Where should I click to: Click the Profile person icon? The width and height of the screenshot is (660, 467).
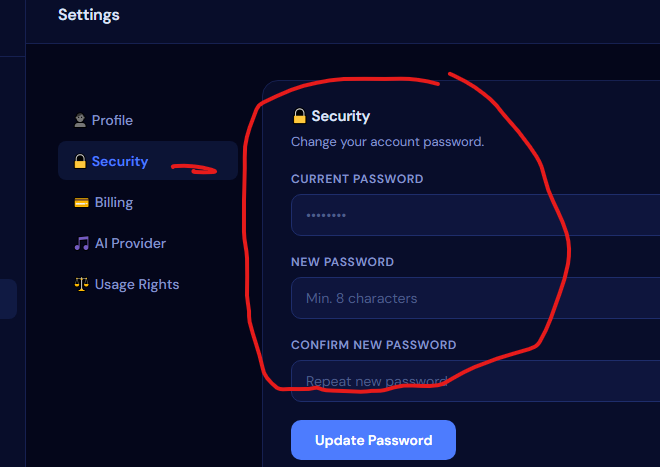80,120
